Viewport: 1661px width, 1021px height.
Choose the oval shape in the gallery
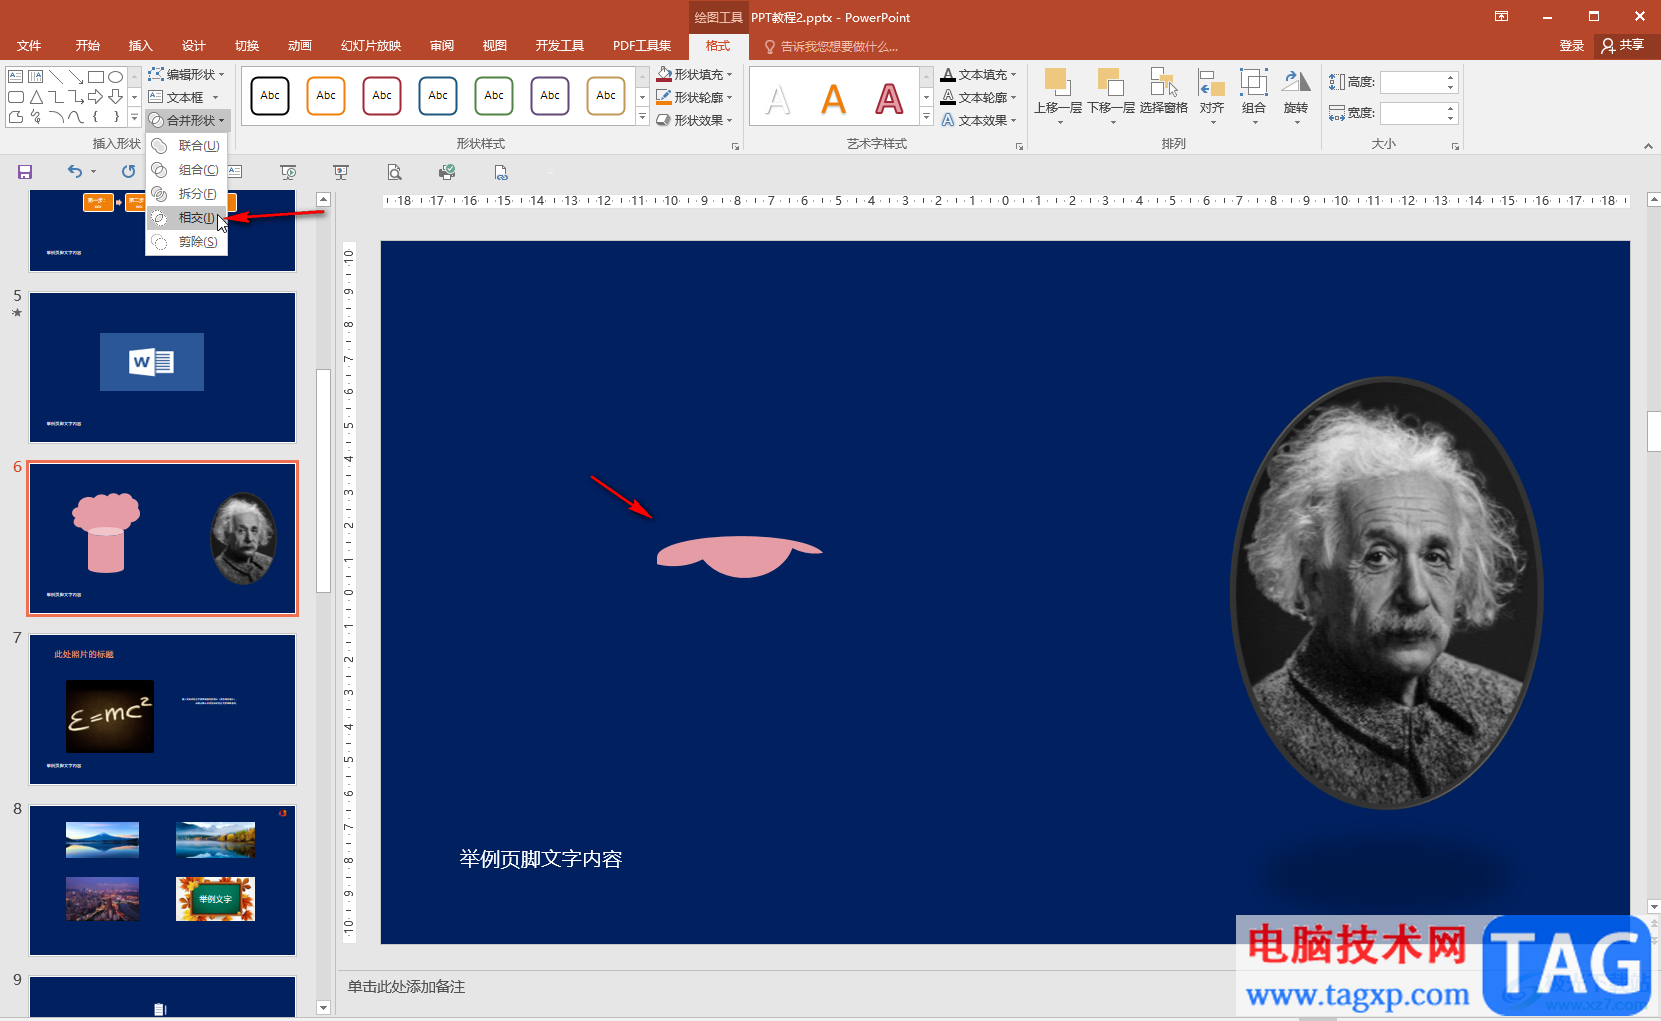click(116, 77)
